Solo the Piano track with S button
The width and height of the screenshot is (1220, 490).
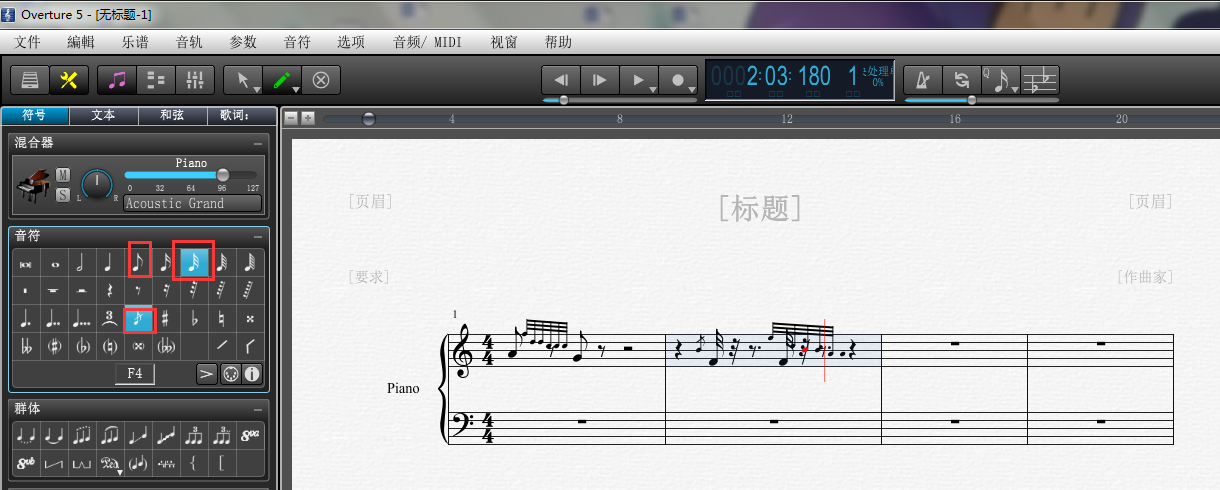[63, 195]
